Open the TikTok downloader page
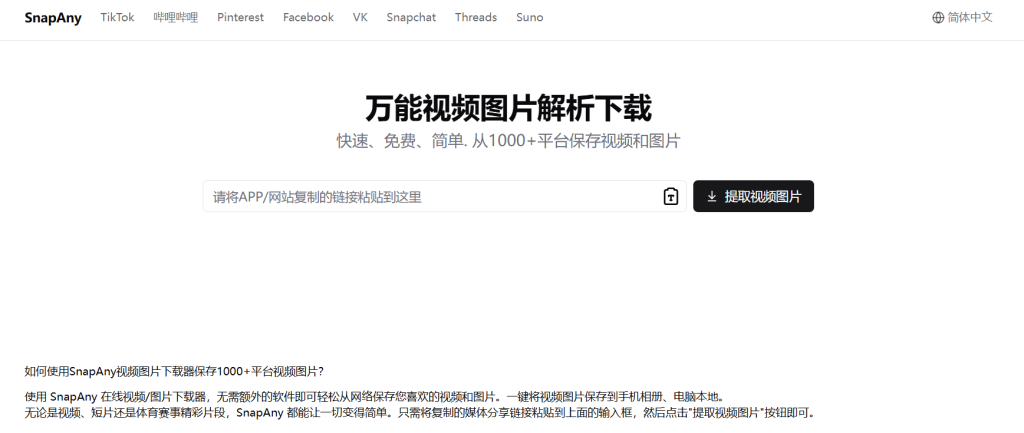The image size is (1024, 433). (117, 18)
